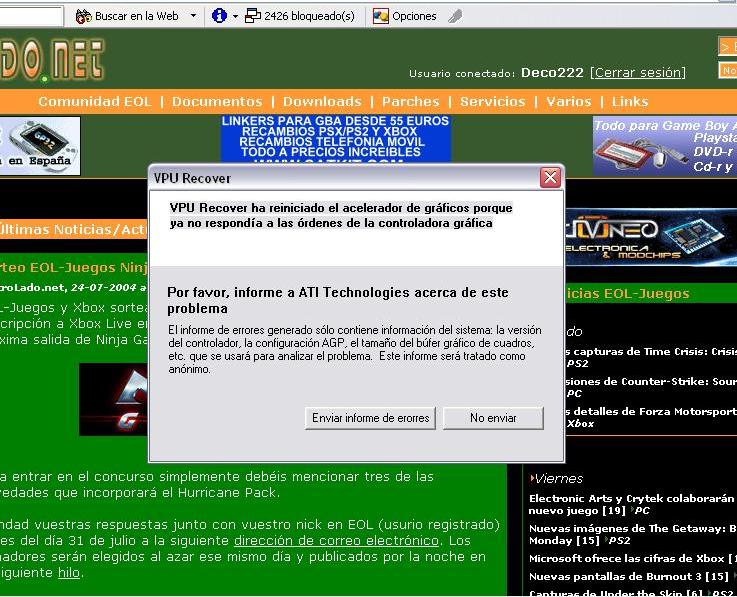Click the Viernes day heading

point(558,479)
